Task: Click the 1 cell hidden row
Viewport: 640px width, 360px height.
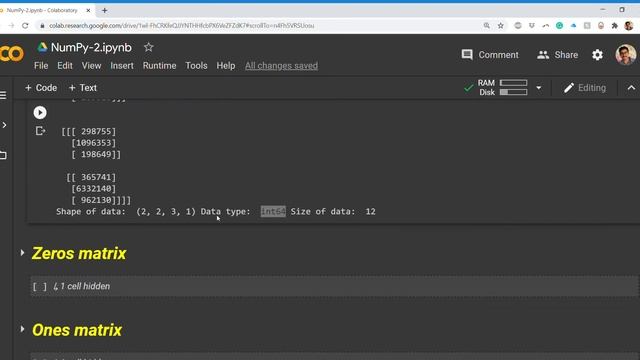Action: [334, 286]
